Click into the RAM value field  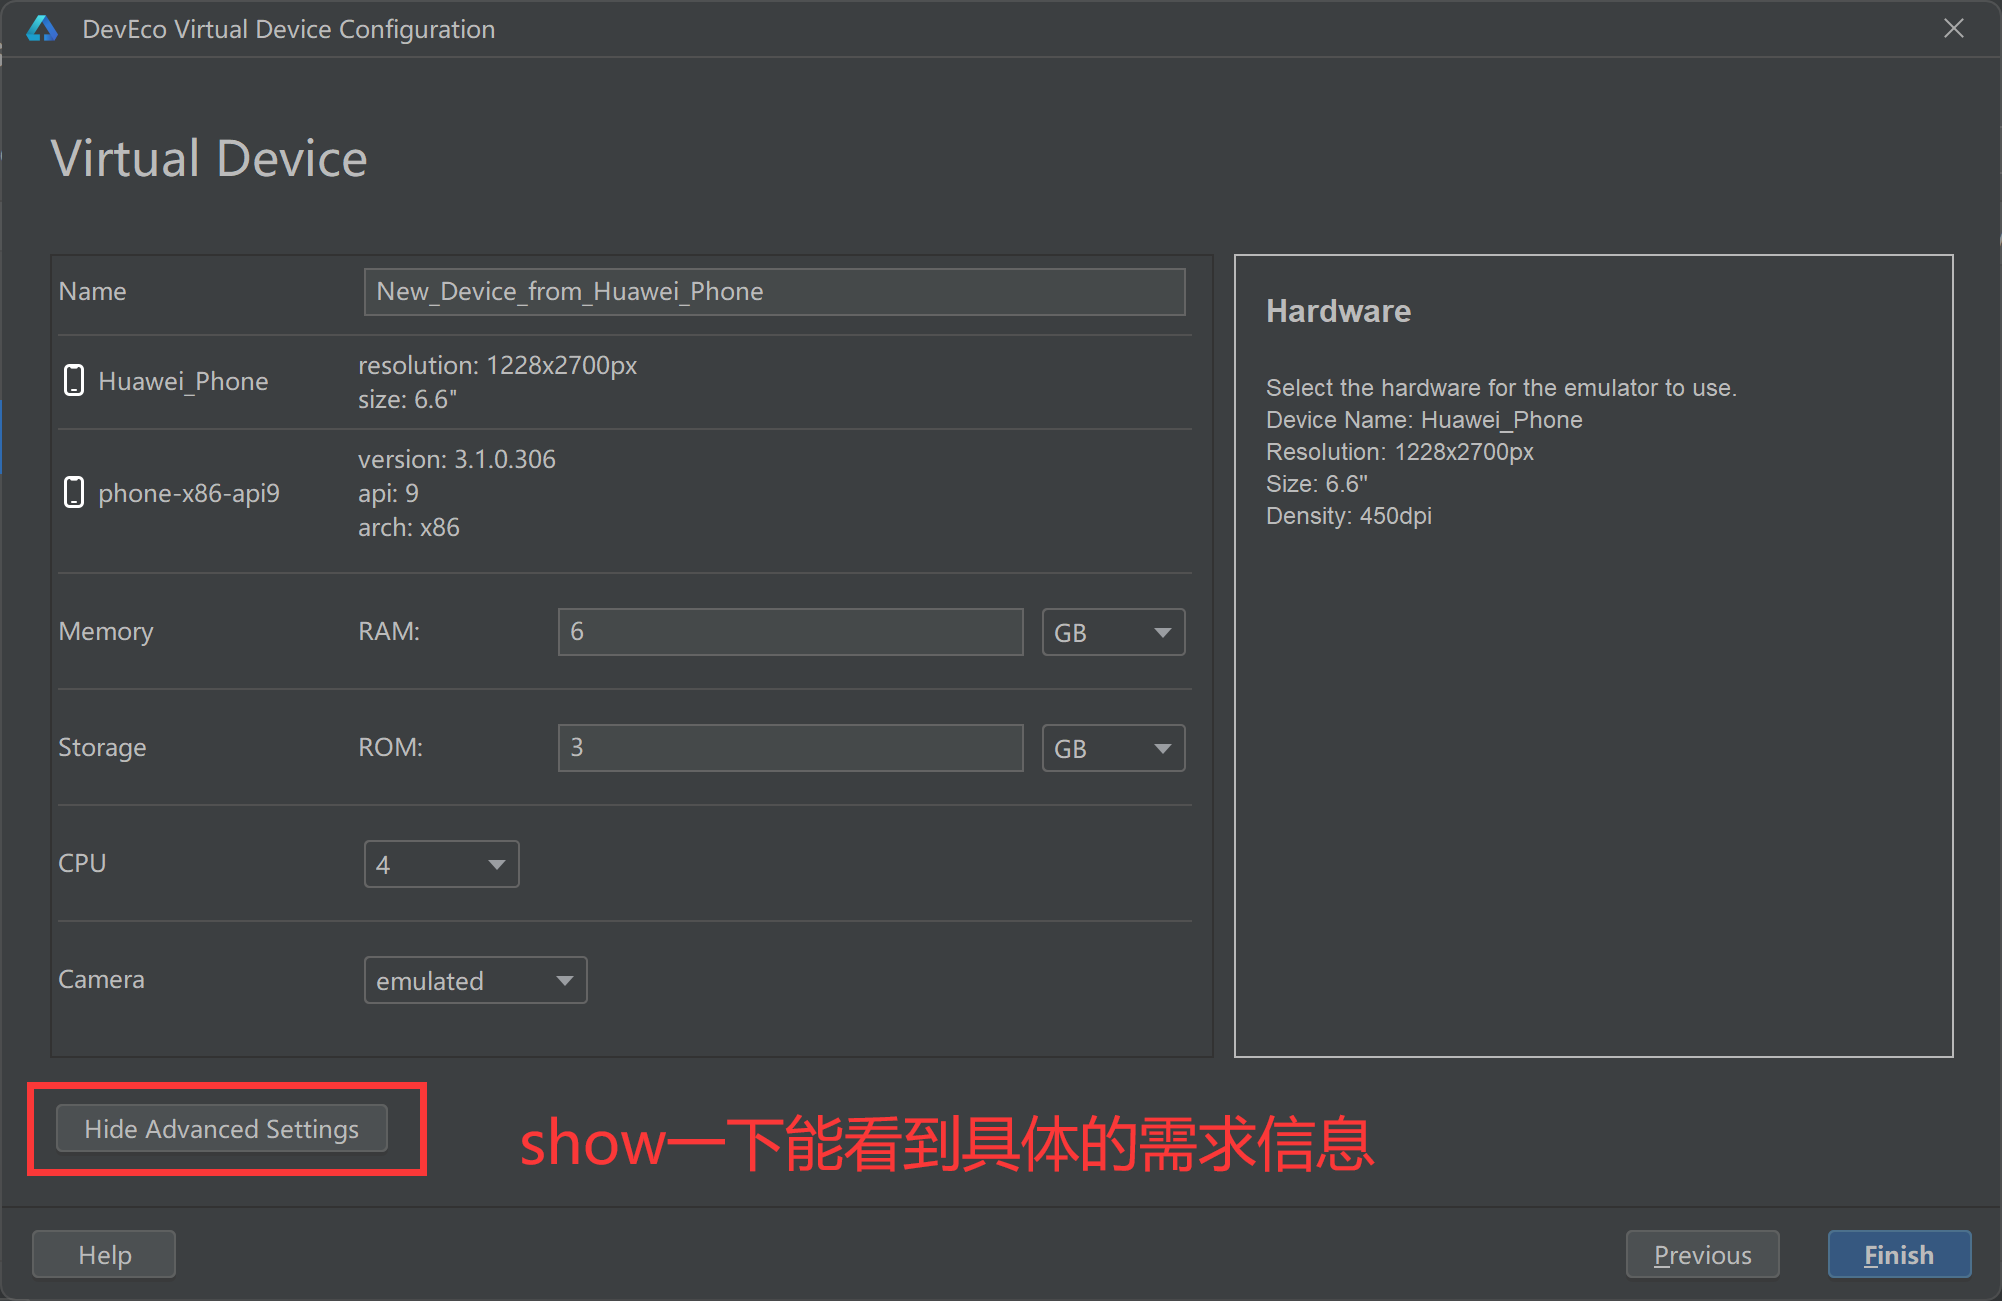tap(790, 632)
